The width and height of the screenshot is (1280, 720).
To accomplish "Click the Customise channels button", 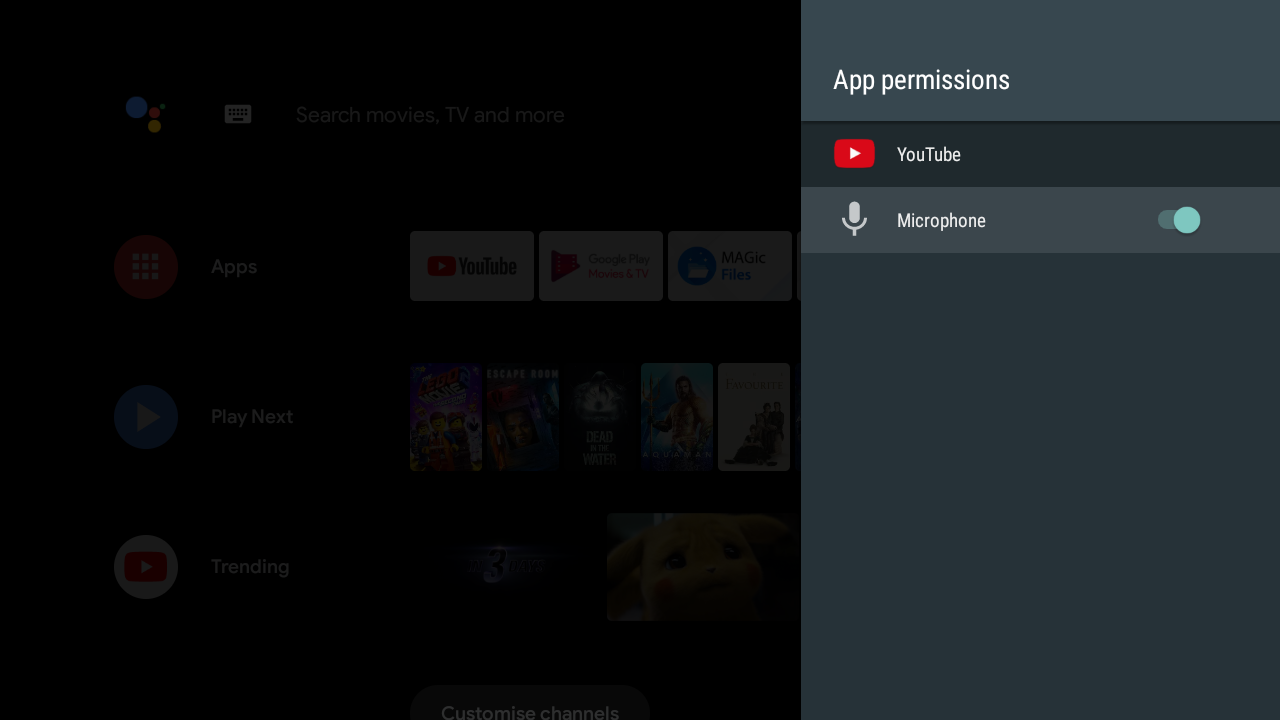I will [x=530, y=704].
